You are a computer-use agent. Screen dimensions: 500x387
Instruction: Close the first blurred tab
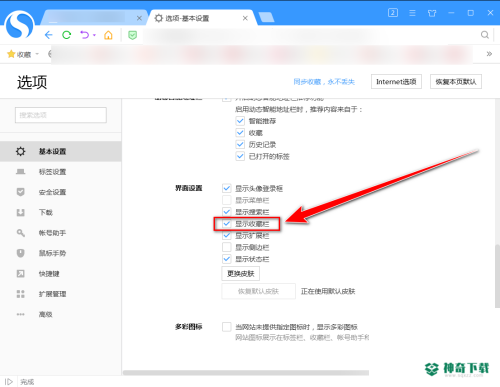point(139,18)
